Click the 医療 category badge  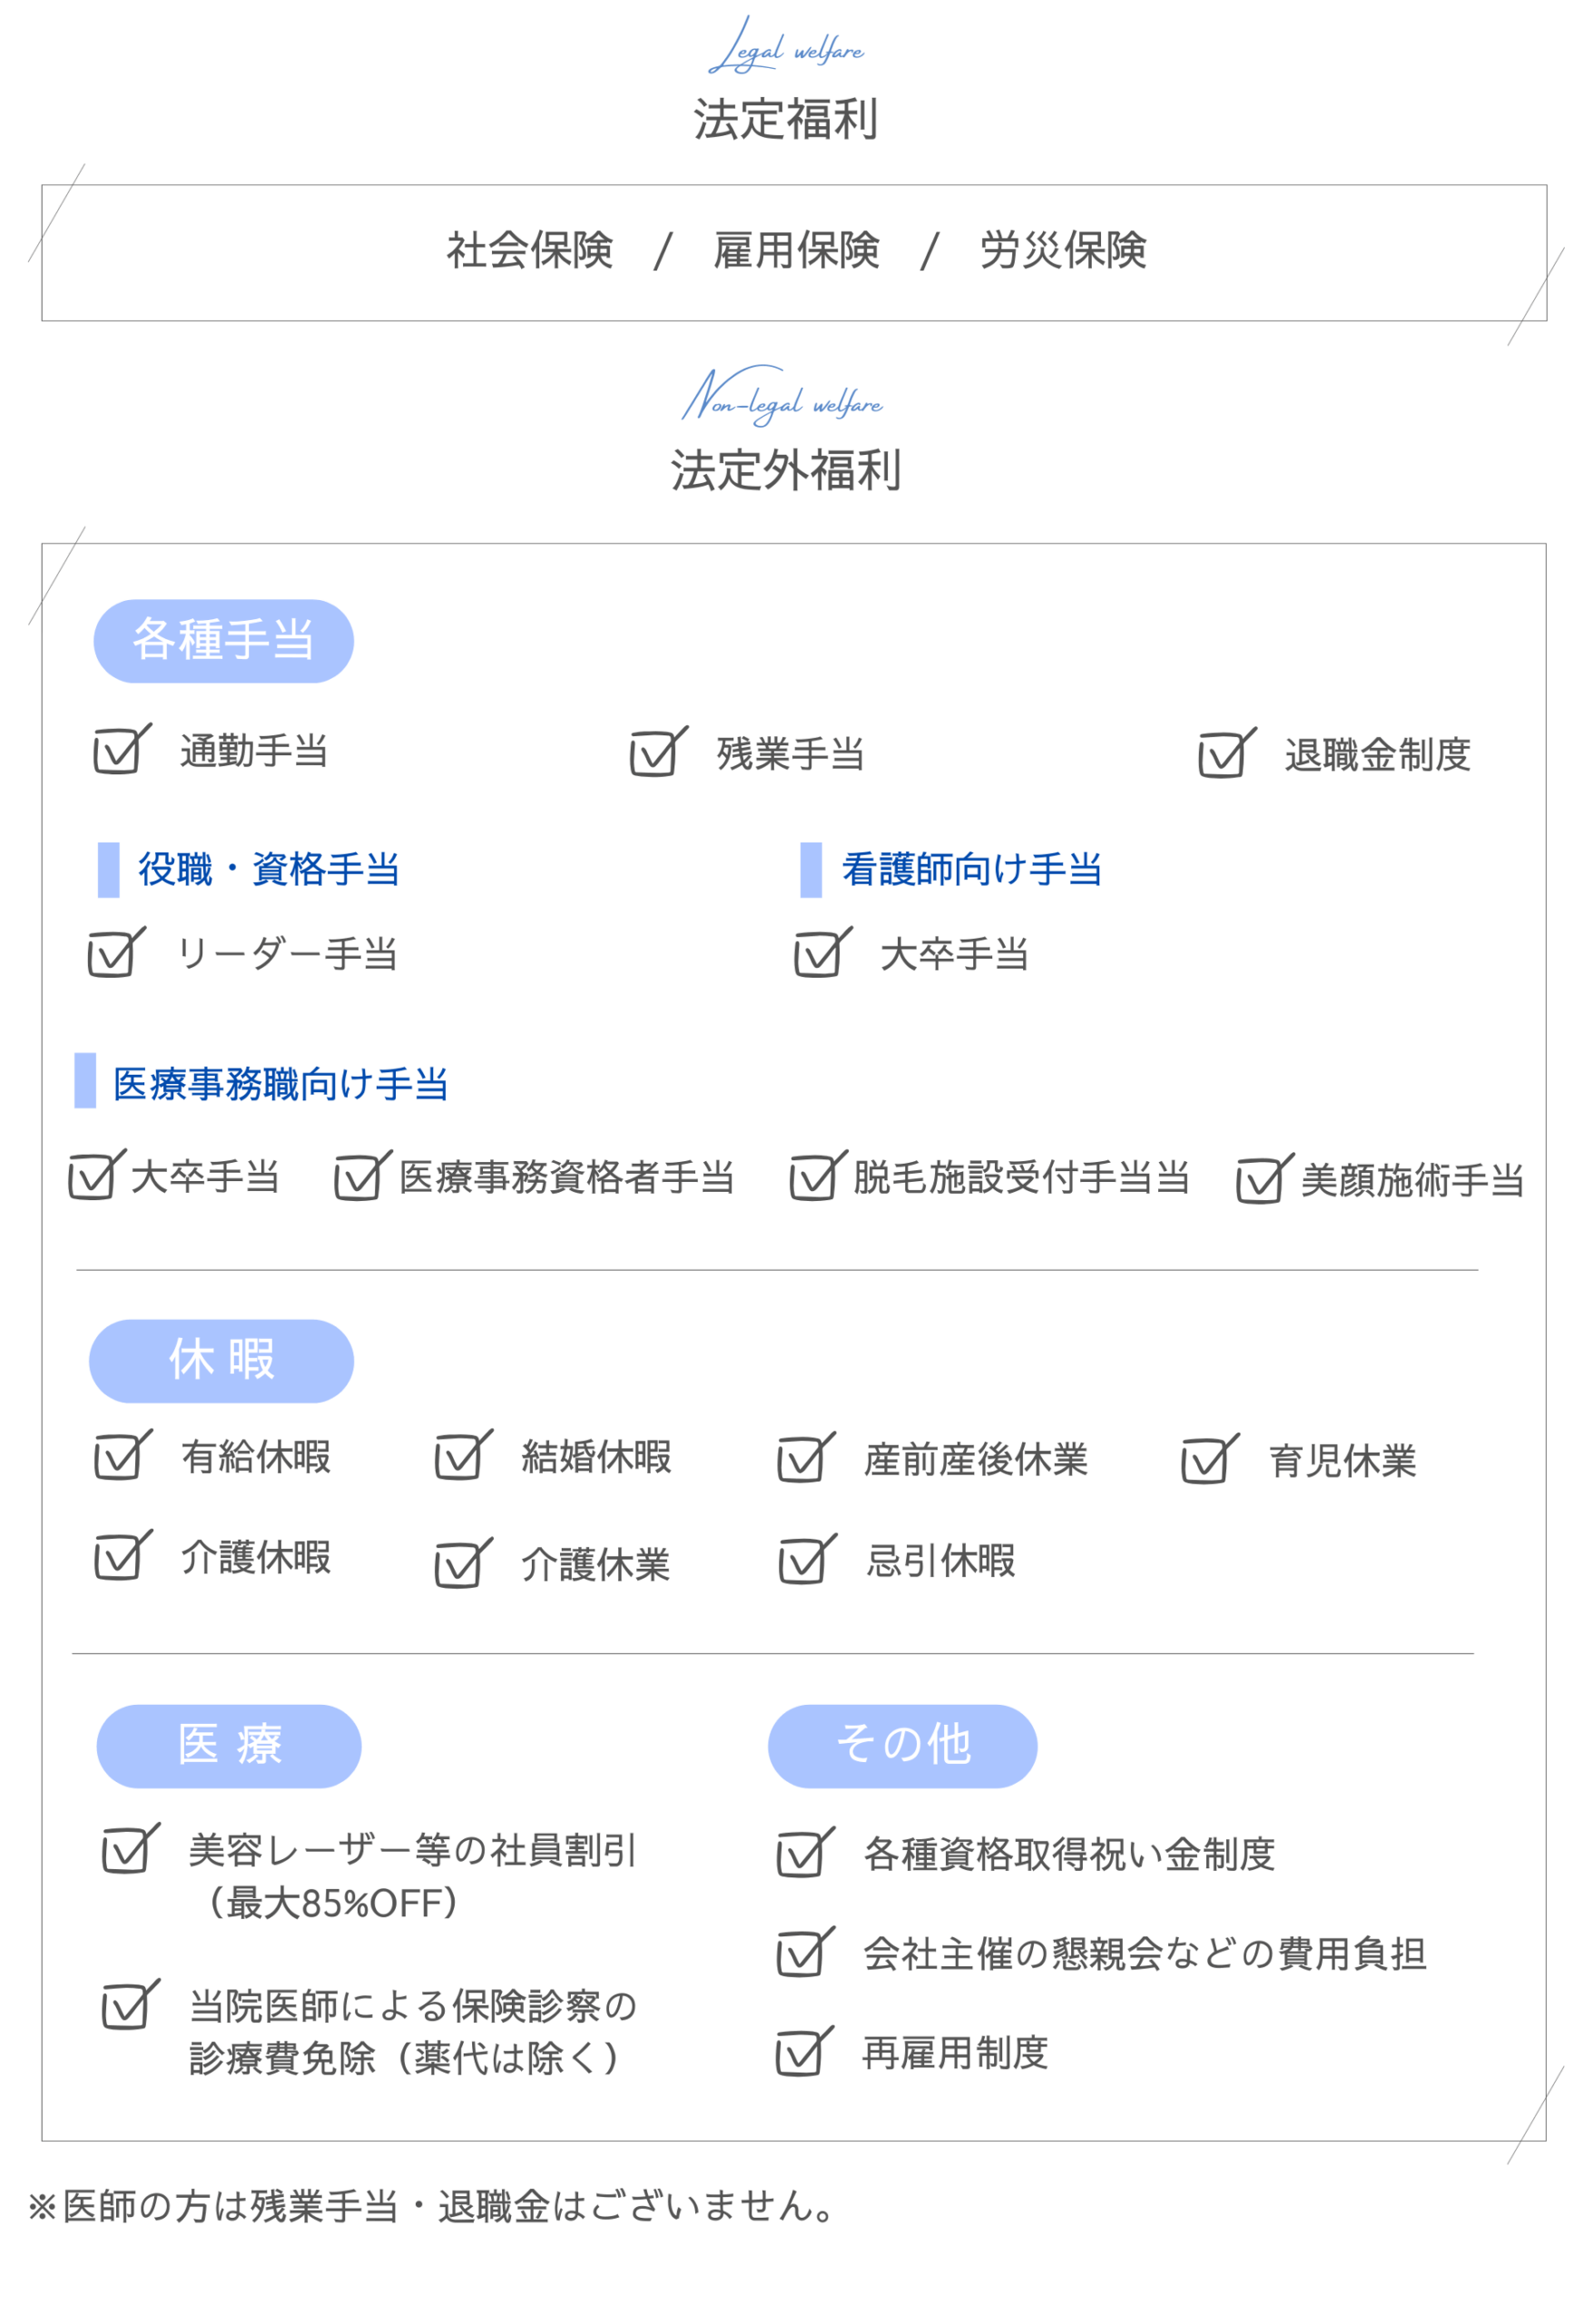(229, 1746)
